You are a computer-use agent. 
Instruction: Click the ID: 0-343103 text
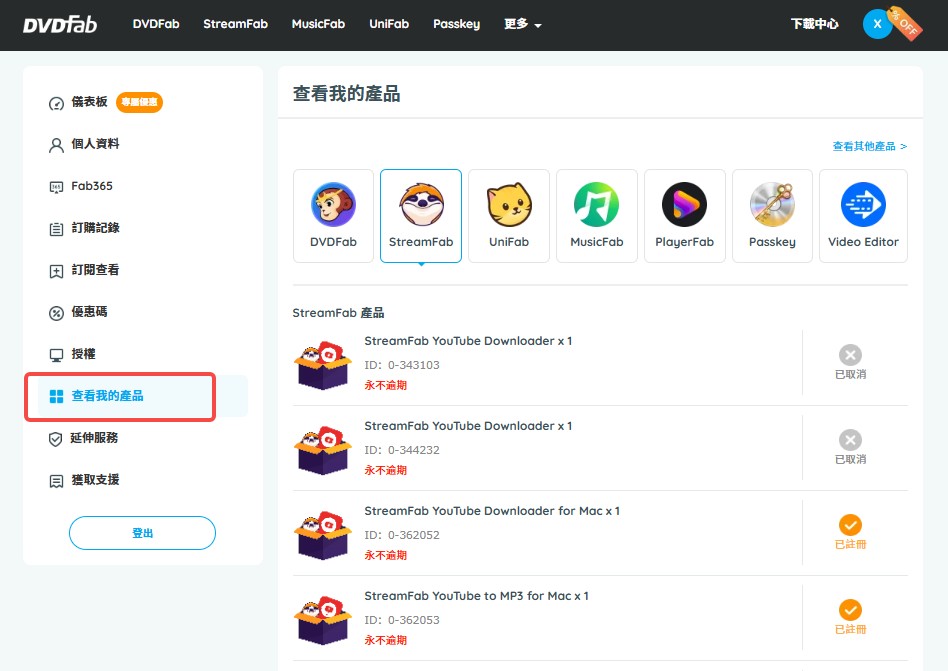click(402, 365)
